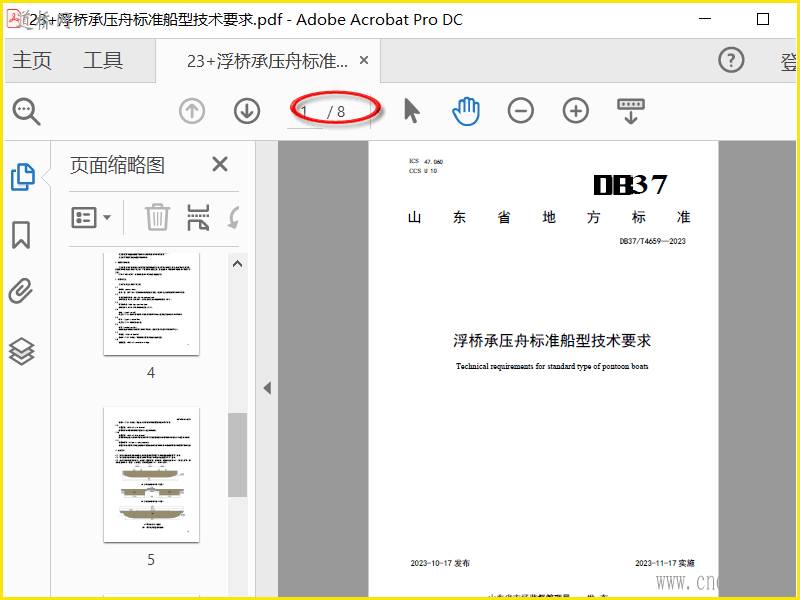
Task: Open the help question mark icon
Action: pos(731,60)
